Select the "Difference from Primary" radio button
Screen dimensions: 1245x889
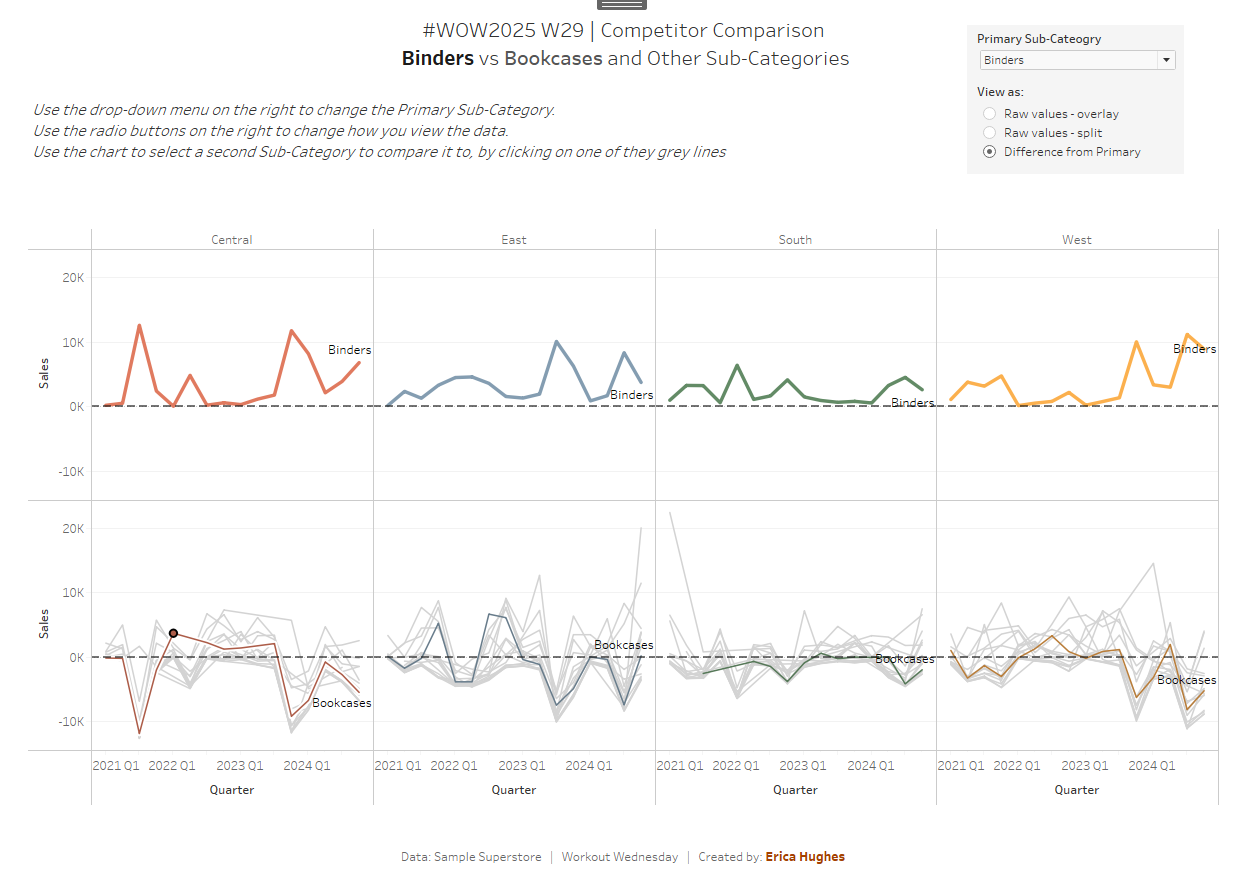[x=990, y=152]
